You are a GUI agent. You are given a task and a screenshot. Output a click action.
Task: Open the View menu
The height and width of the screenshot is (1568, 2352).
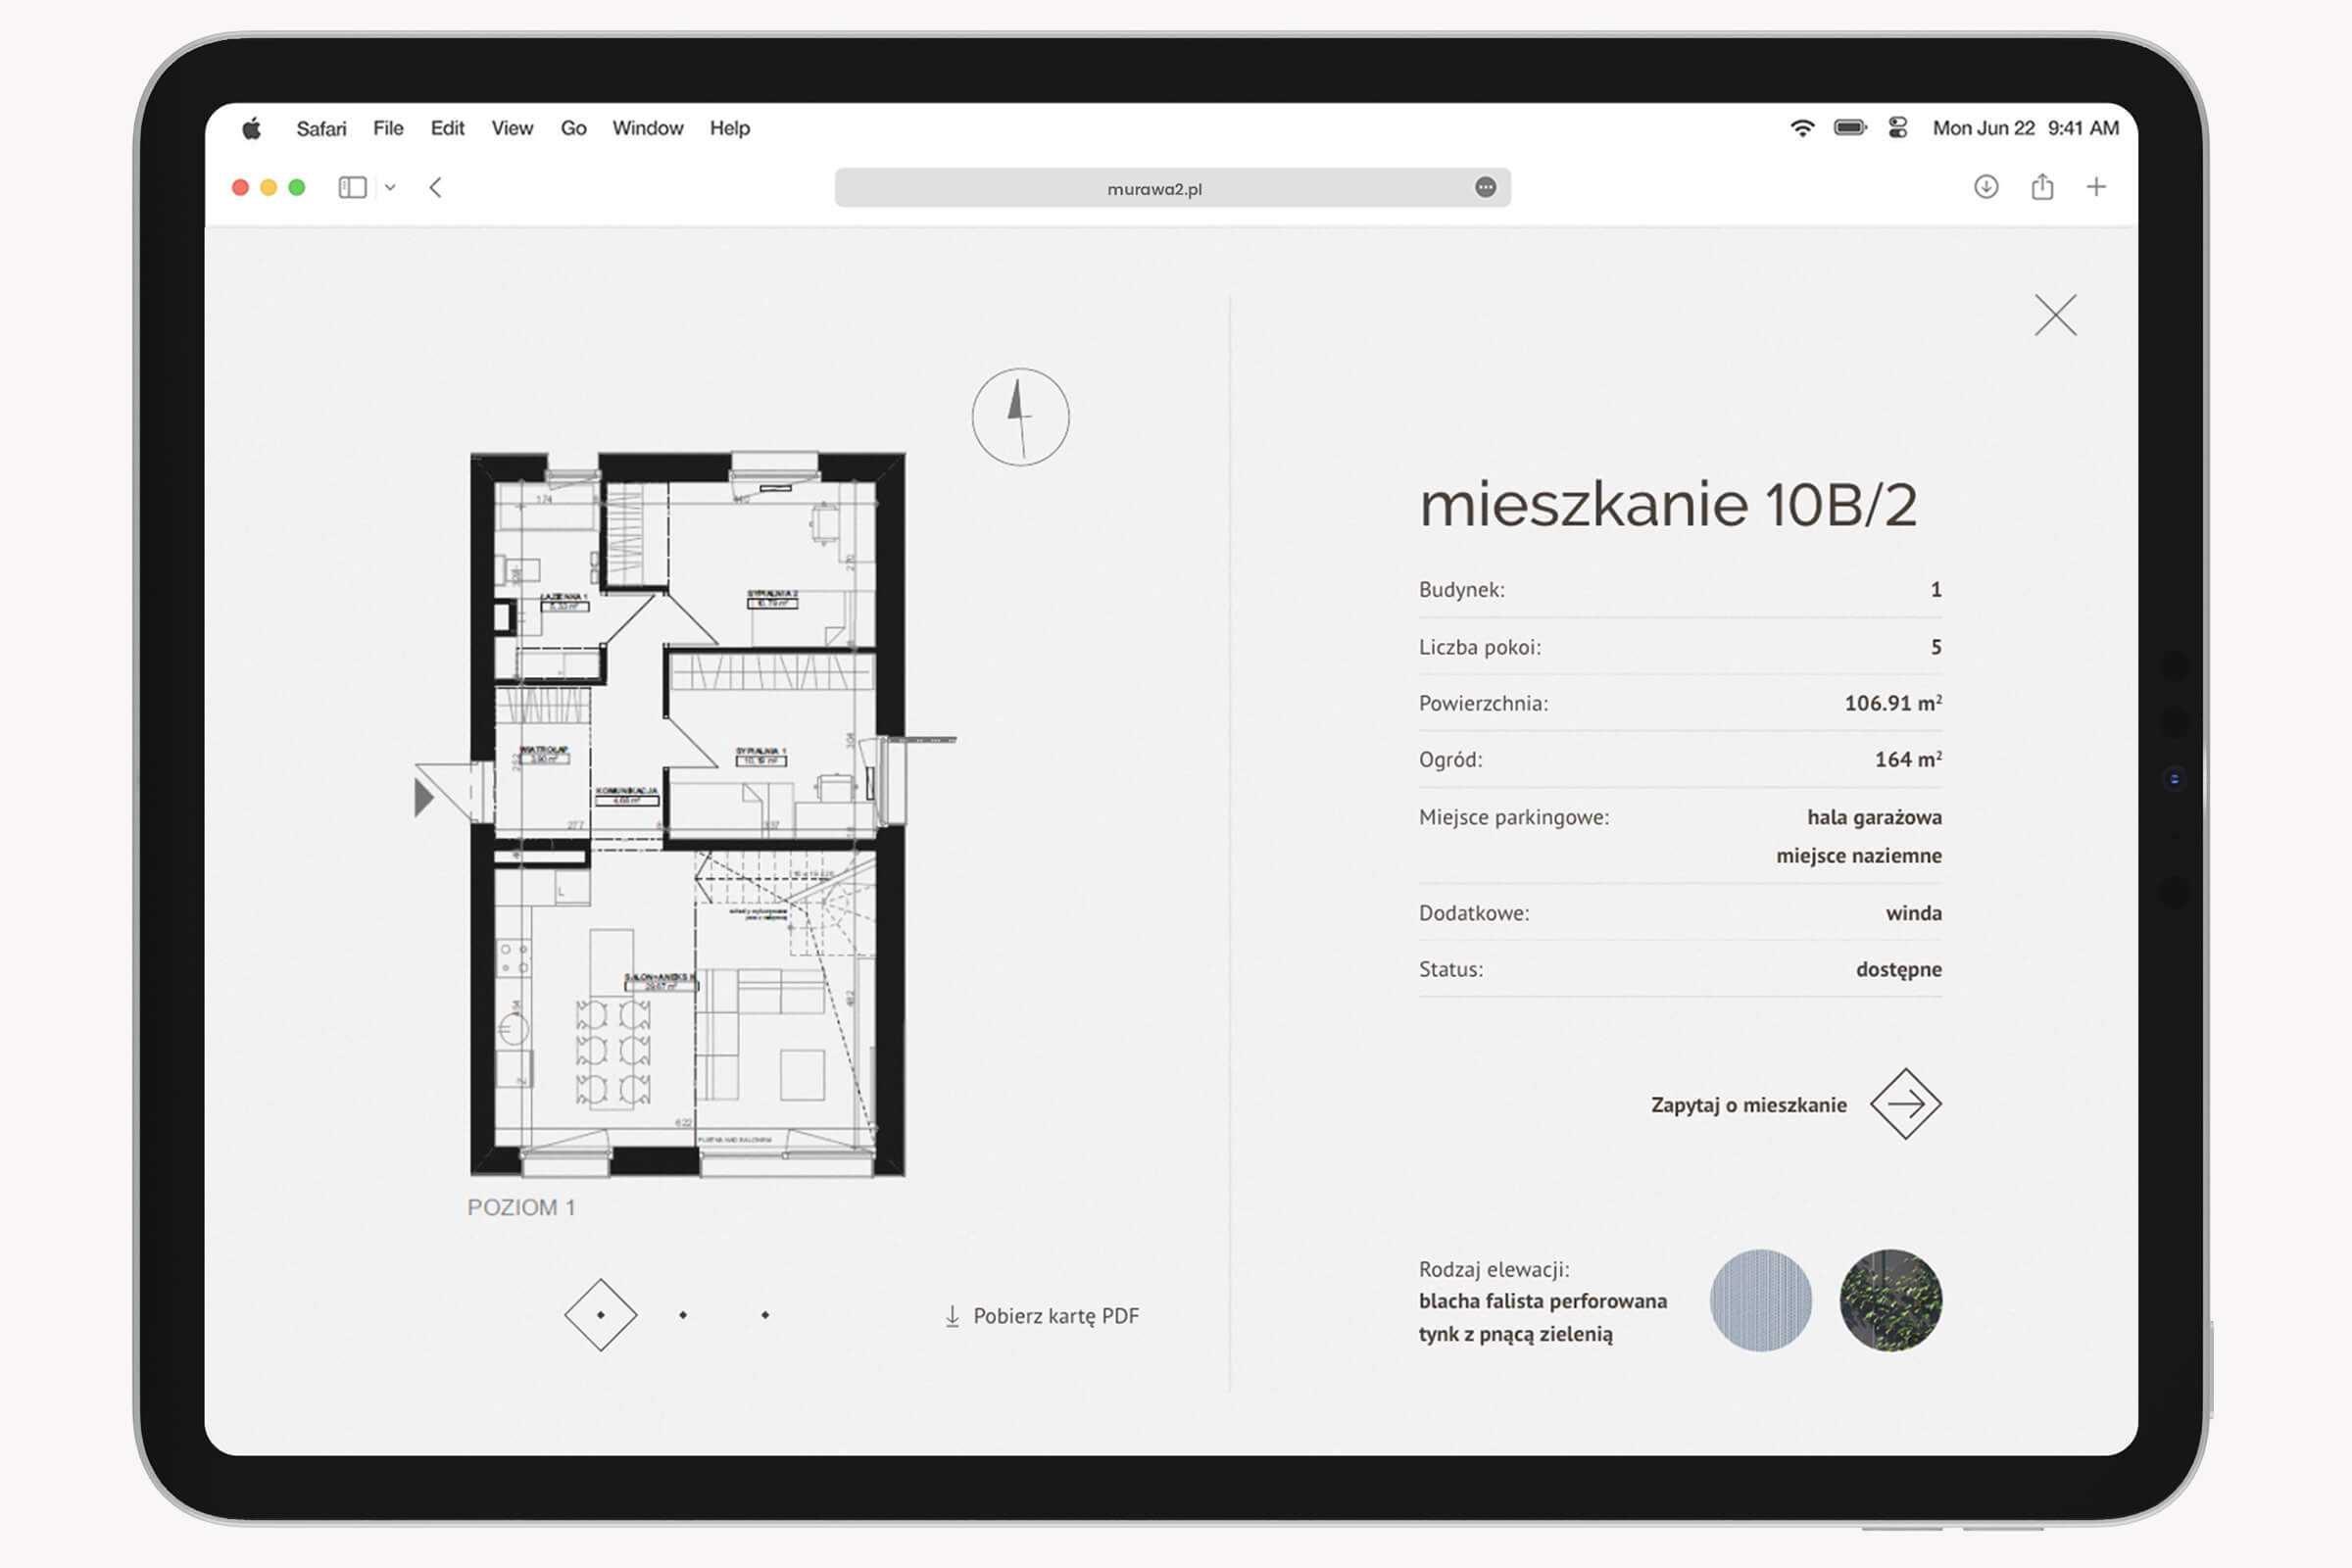click(512, 128)
